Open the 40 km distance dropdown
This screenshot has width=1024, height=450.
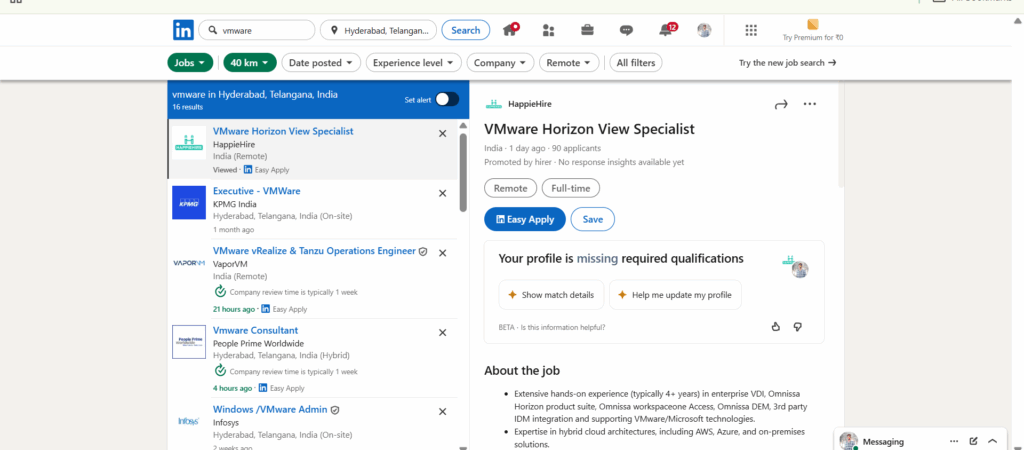point(250,63)
